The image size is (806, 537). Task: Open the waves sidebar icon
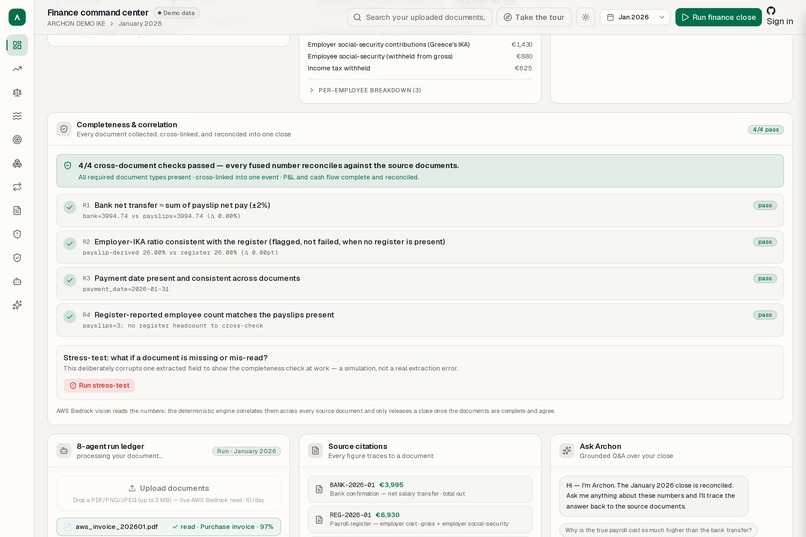17,116
